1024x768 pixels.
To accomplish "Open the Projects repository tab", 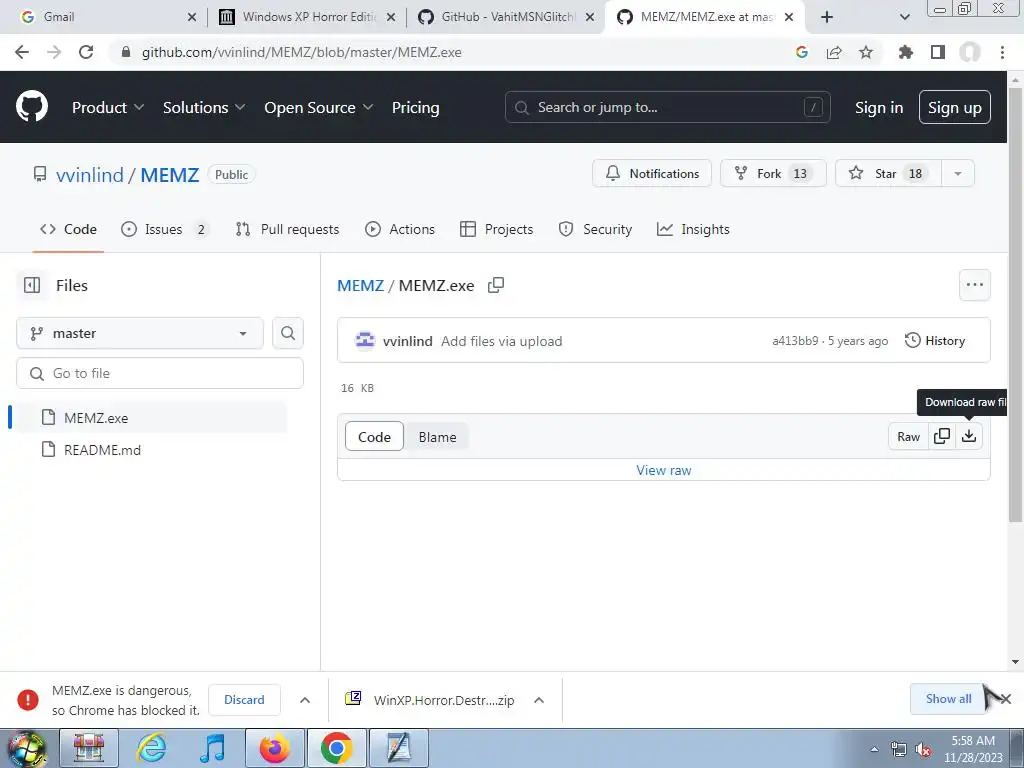I will [x=496, y=229].
